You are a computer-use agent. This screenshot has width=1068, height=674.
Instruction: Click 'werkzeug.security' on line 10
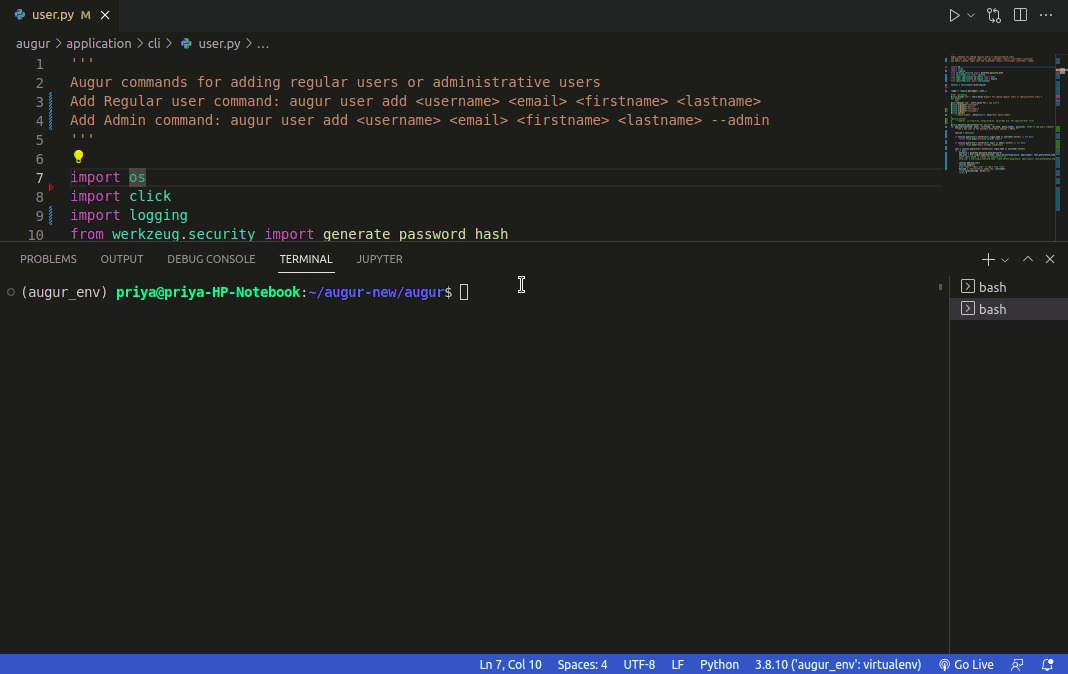(183, 234)
